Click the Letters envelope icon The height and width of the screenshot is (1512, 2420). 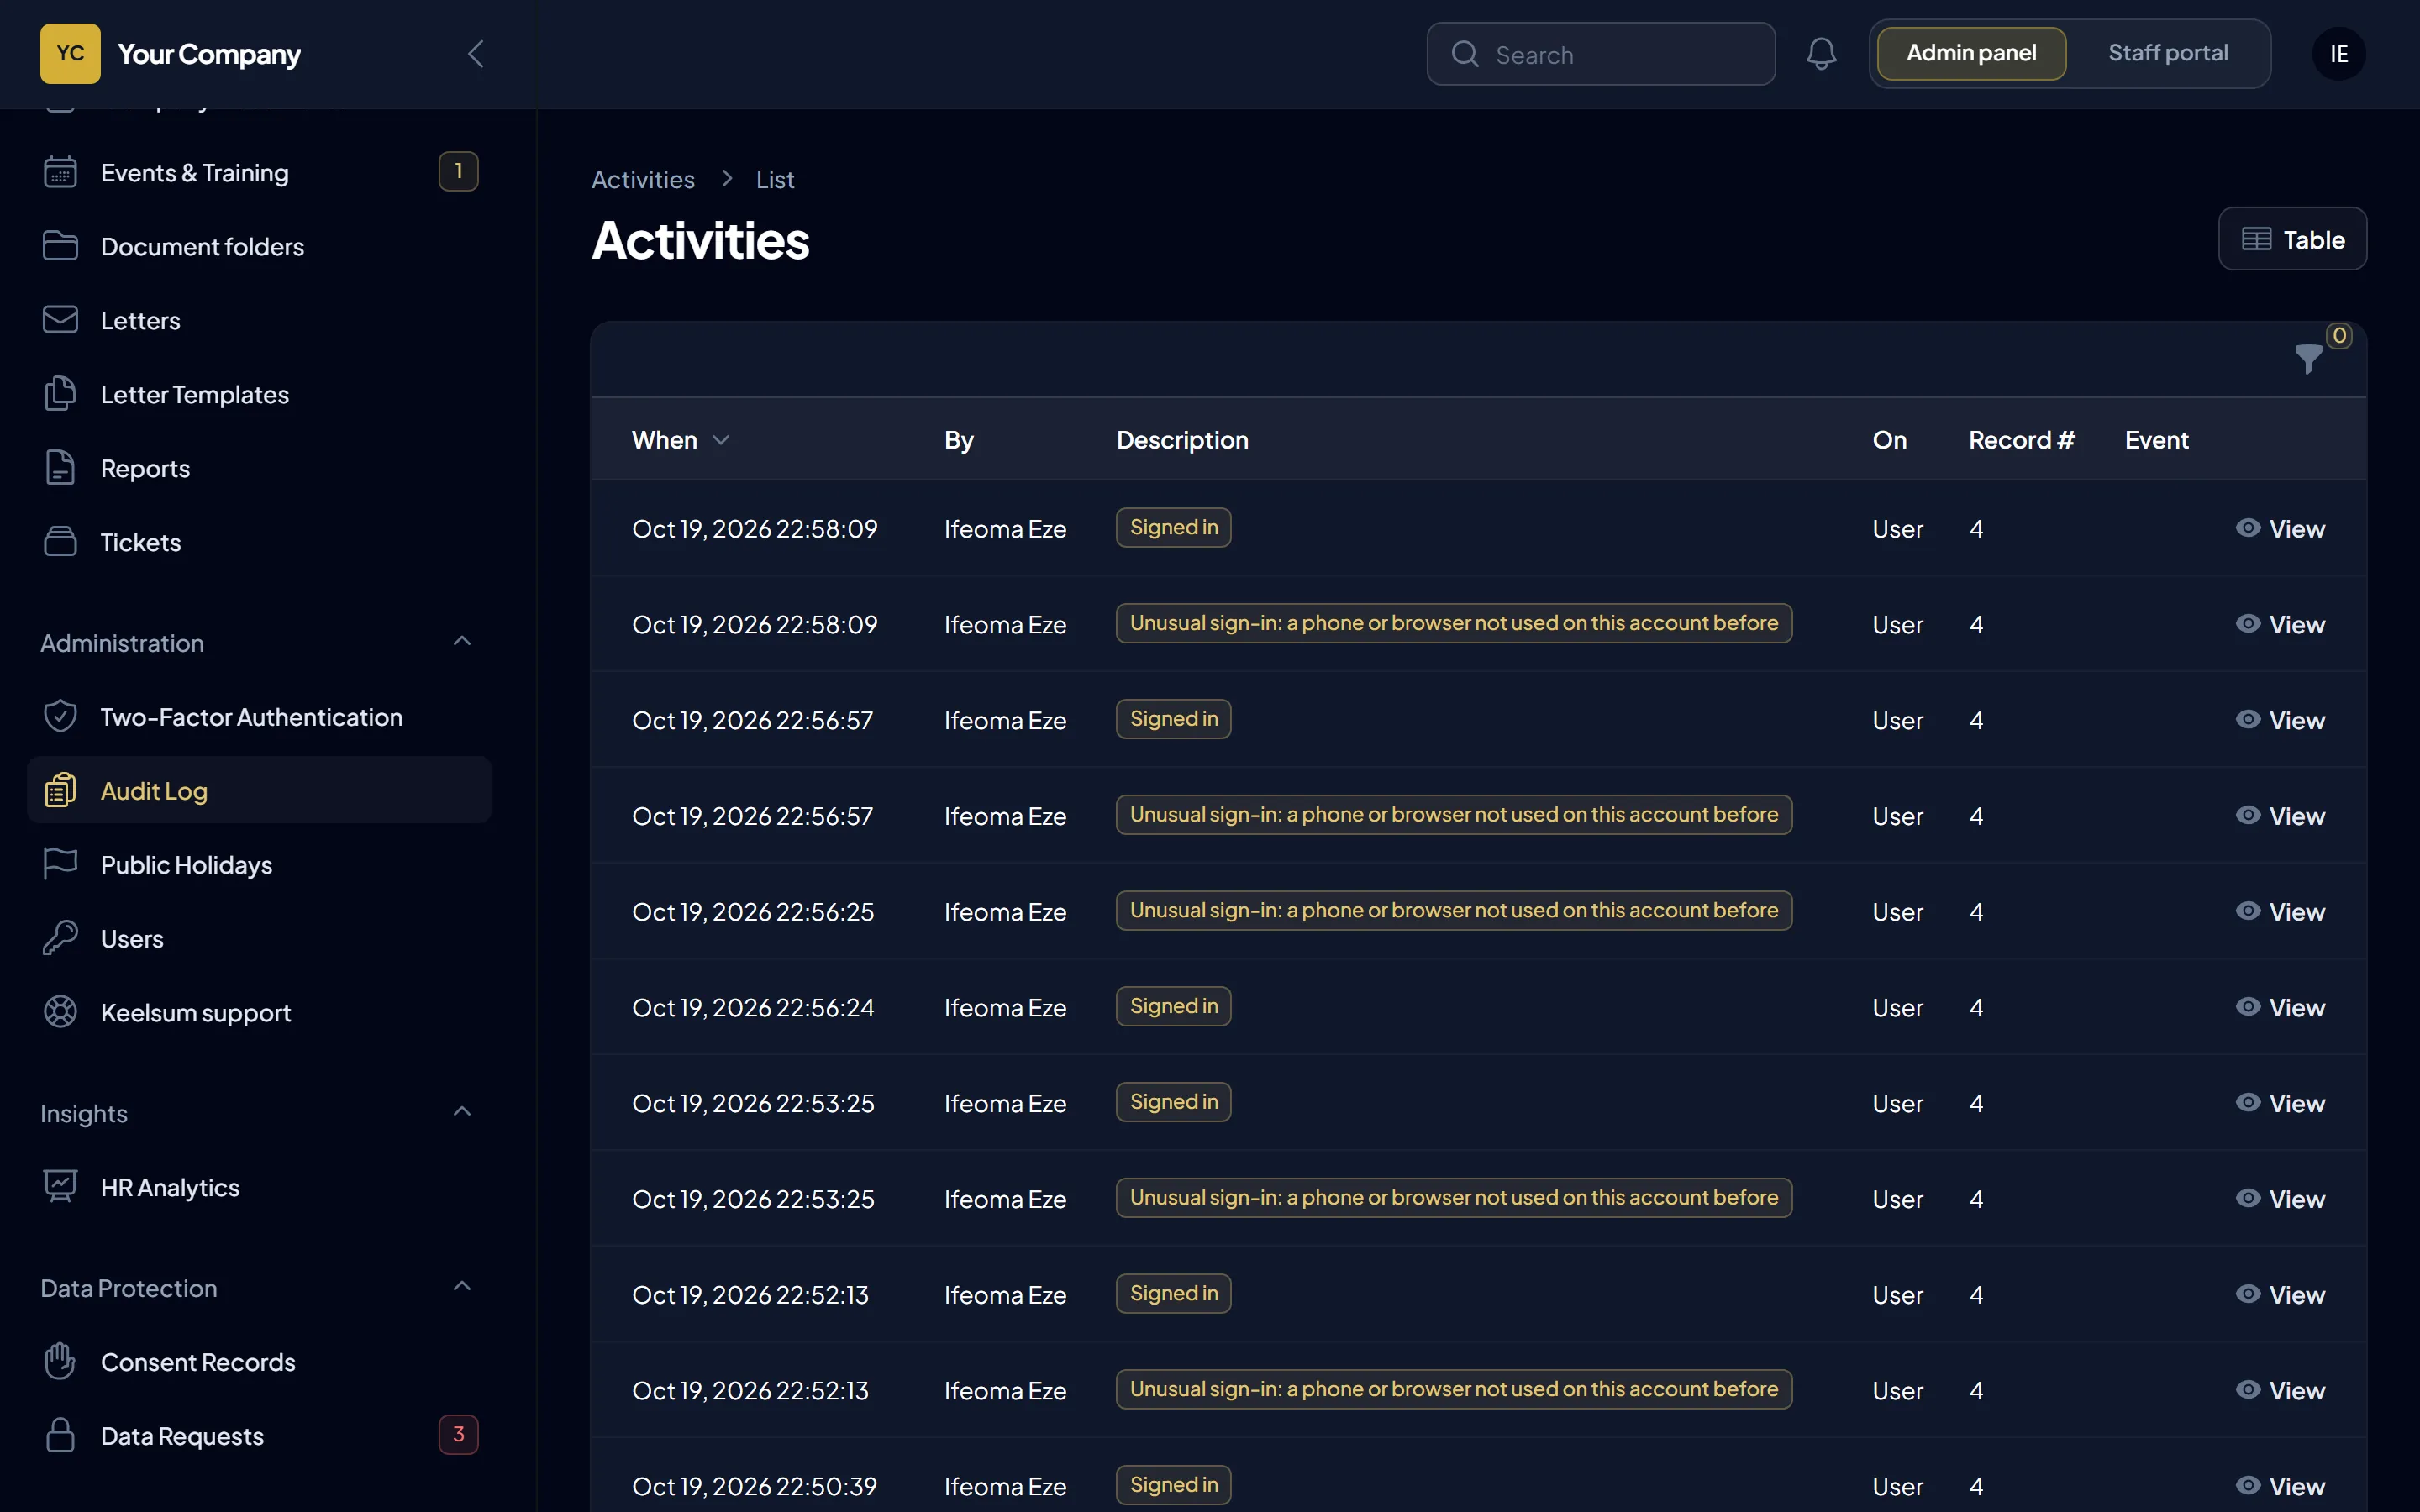(60, 320)
